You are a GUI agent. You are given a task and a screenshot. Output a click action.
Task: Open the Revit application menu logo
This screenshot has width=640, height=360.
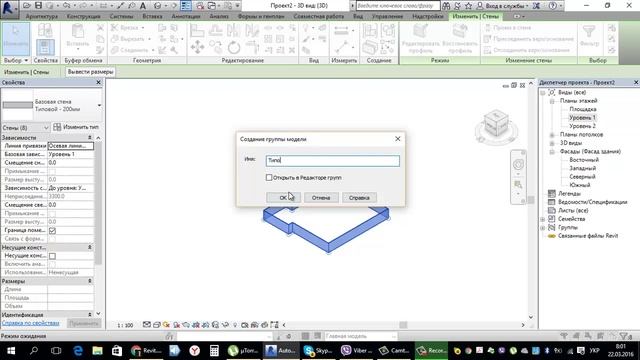[8, 8]
